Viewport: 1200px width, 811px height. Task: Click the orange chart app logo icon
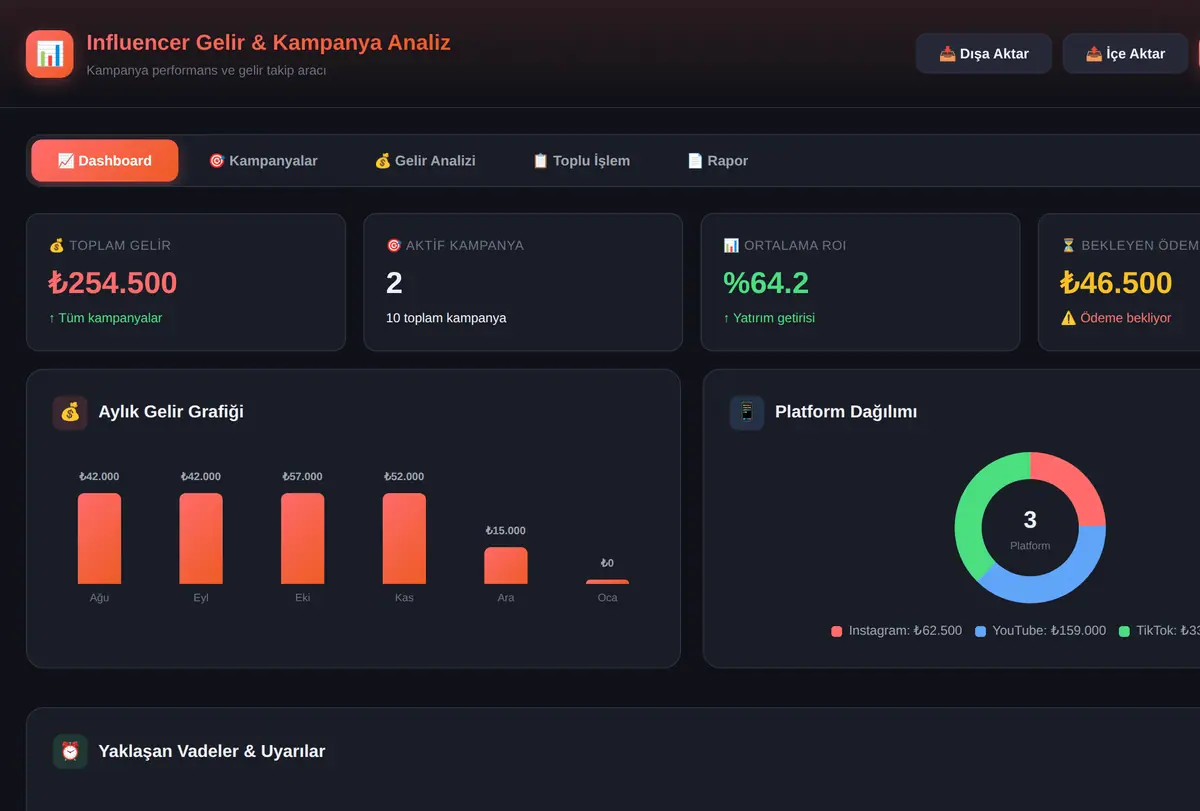click(50, 54)
